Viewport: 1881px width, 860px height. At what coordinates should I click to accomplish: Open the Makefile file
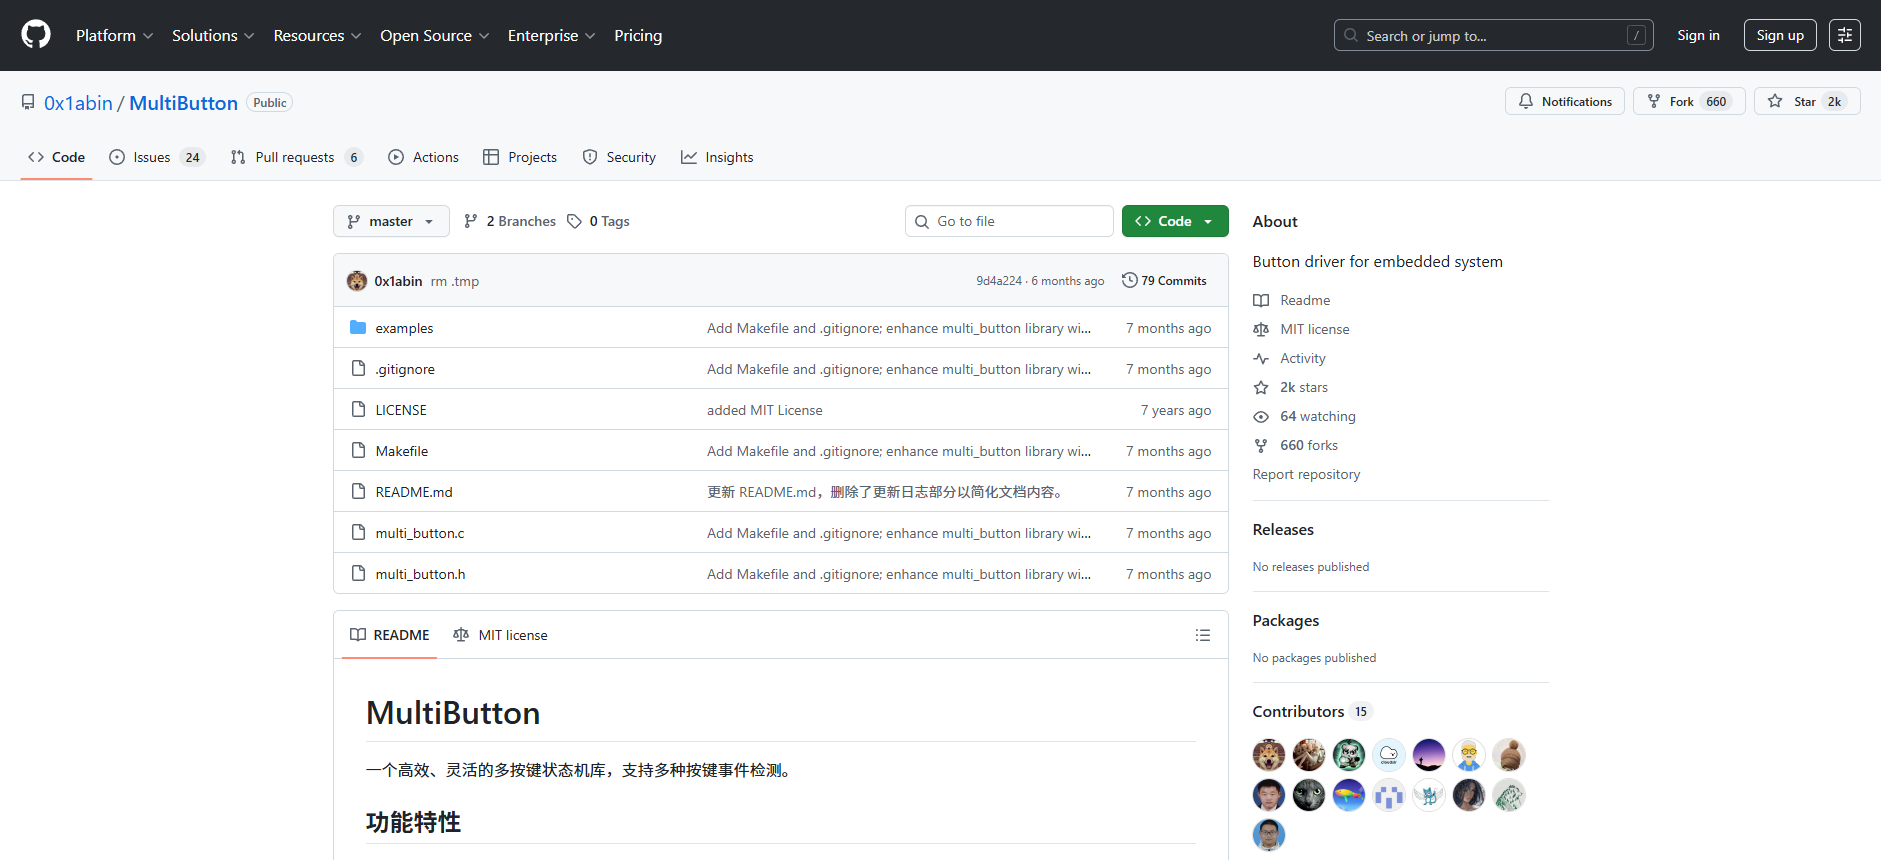(402, 451)
